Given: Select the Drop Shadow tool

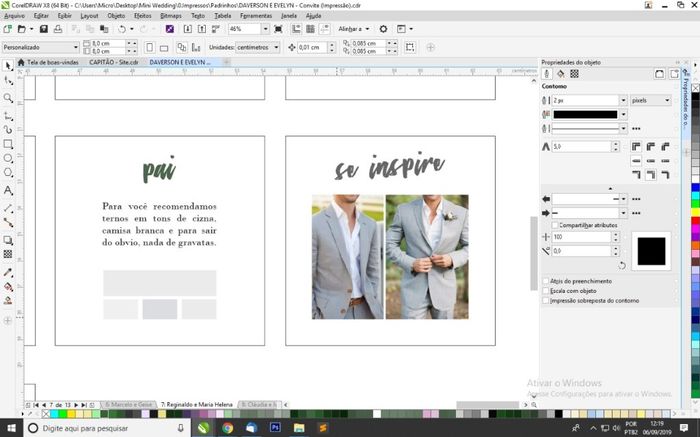Looking at the screenshot, I should click(x=8, y=240).
